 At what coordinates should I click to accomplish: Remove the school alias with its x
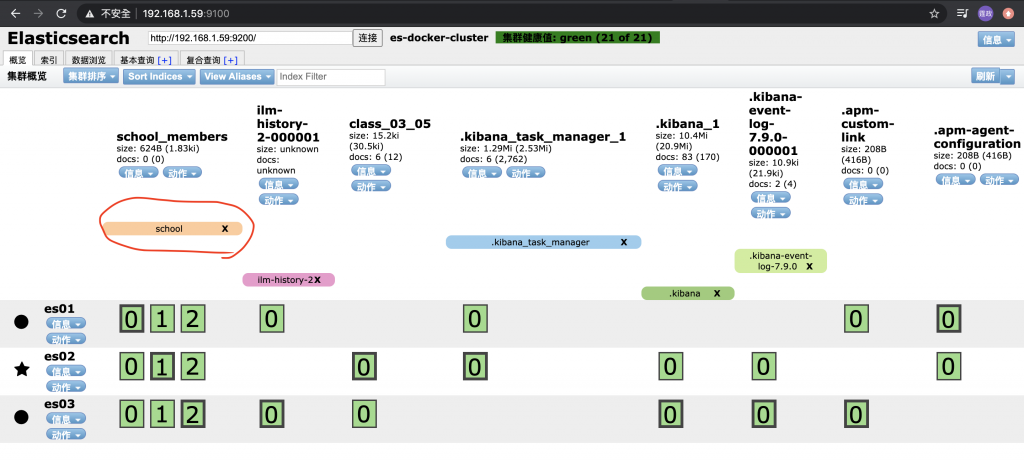tap(225, 229)
